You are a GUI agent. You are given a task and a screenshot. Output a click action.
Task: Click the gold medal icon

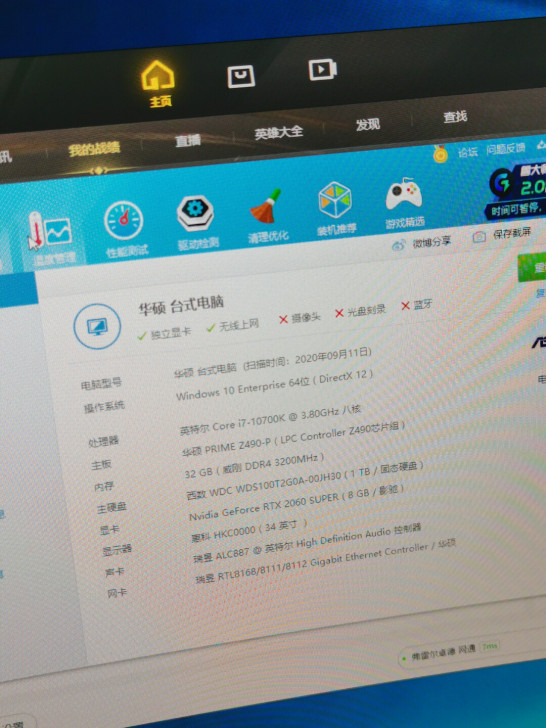440,154
